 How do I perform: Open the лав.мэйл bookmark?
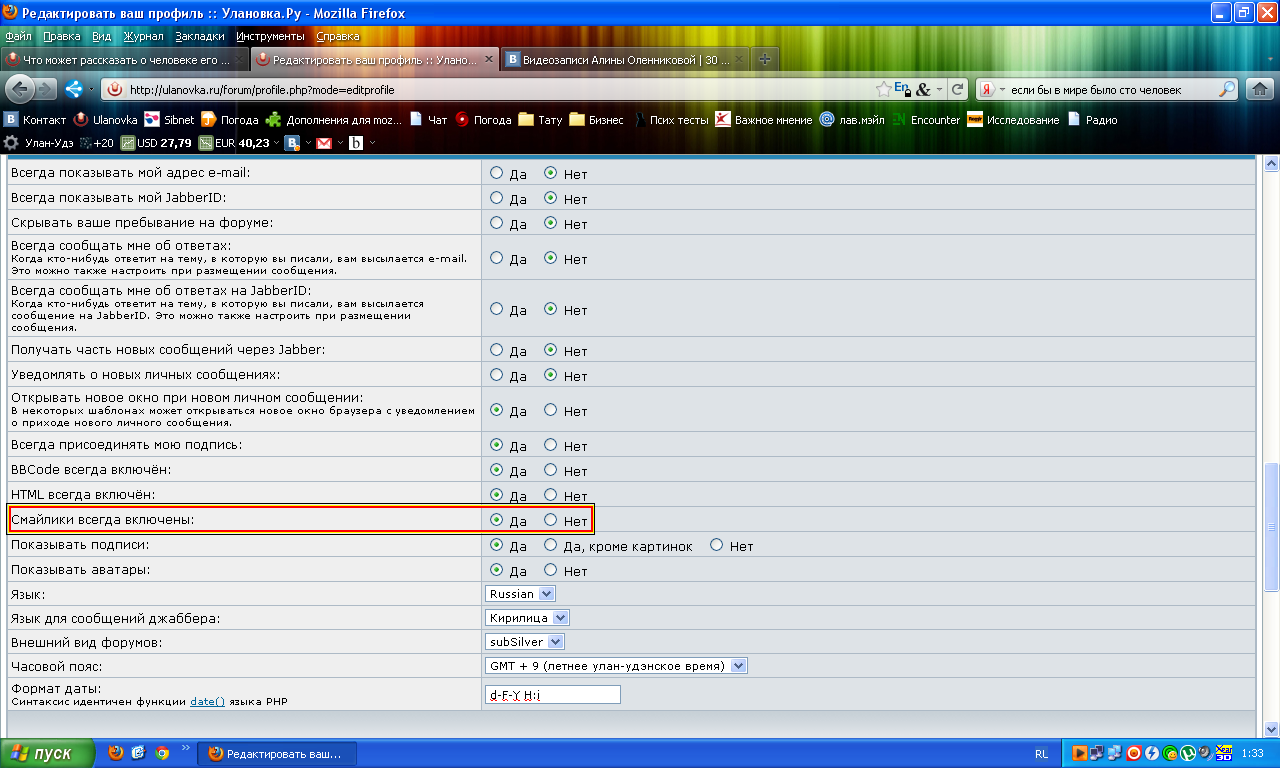tap(853, 120)
